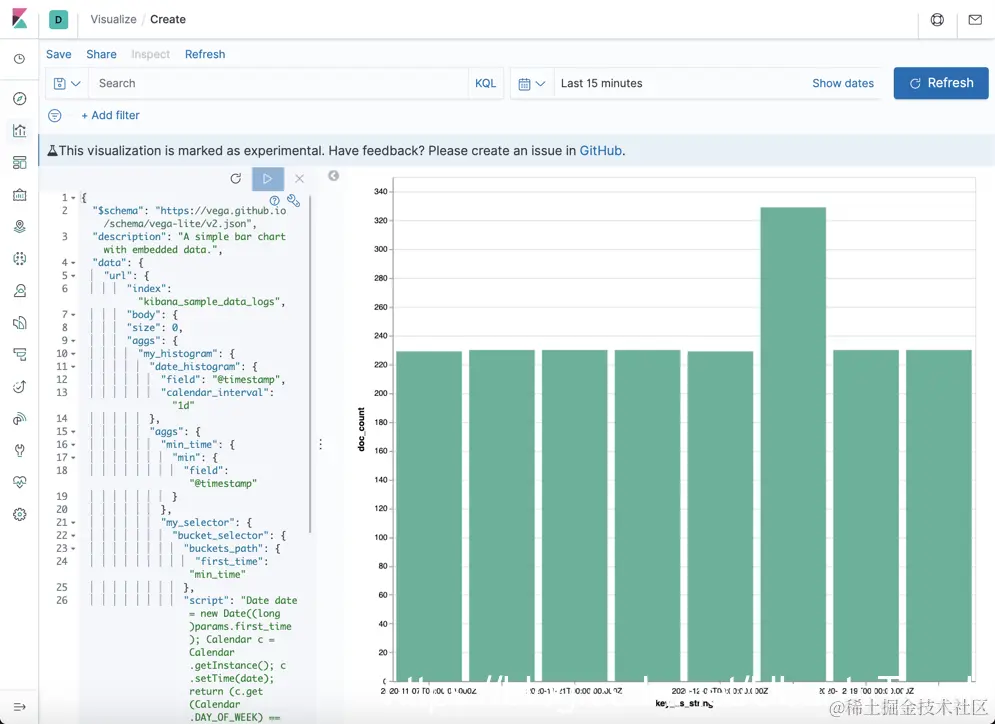Reset the Vega editor with refresh icon
This screenshot has width=995, height=724.
point(235,179)
